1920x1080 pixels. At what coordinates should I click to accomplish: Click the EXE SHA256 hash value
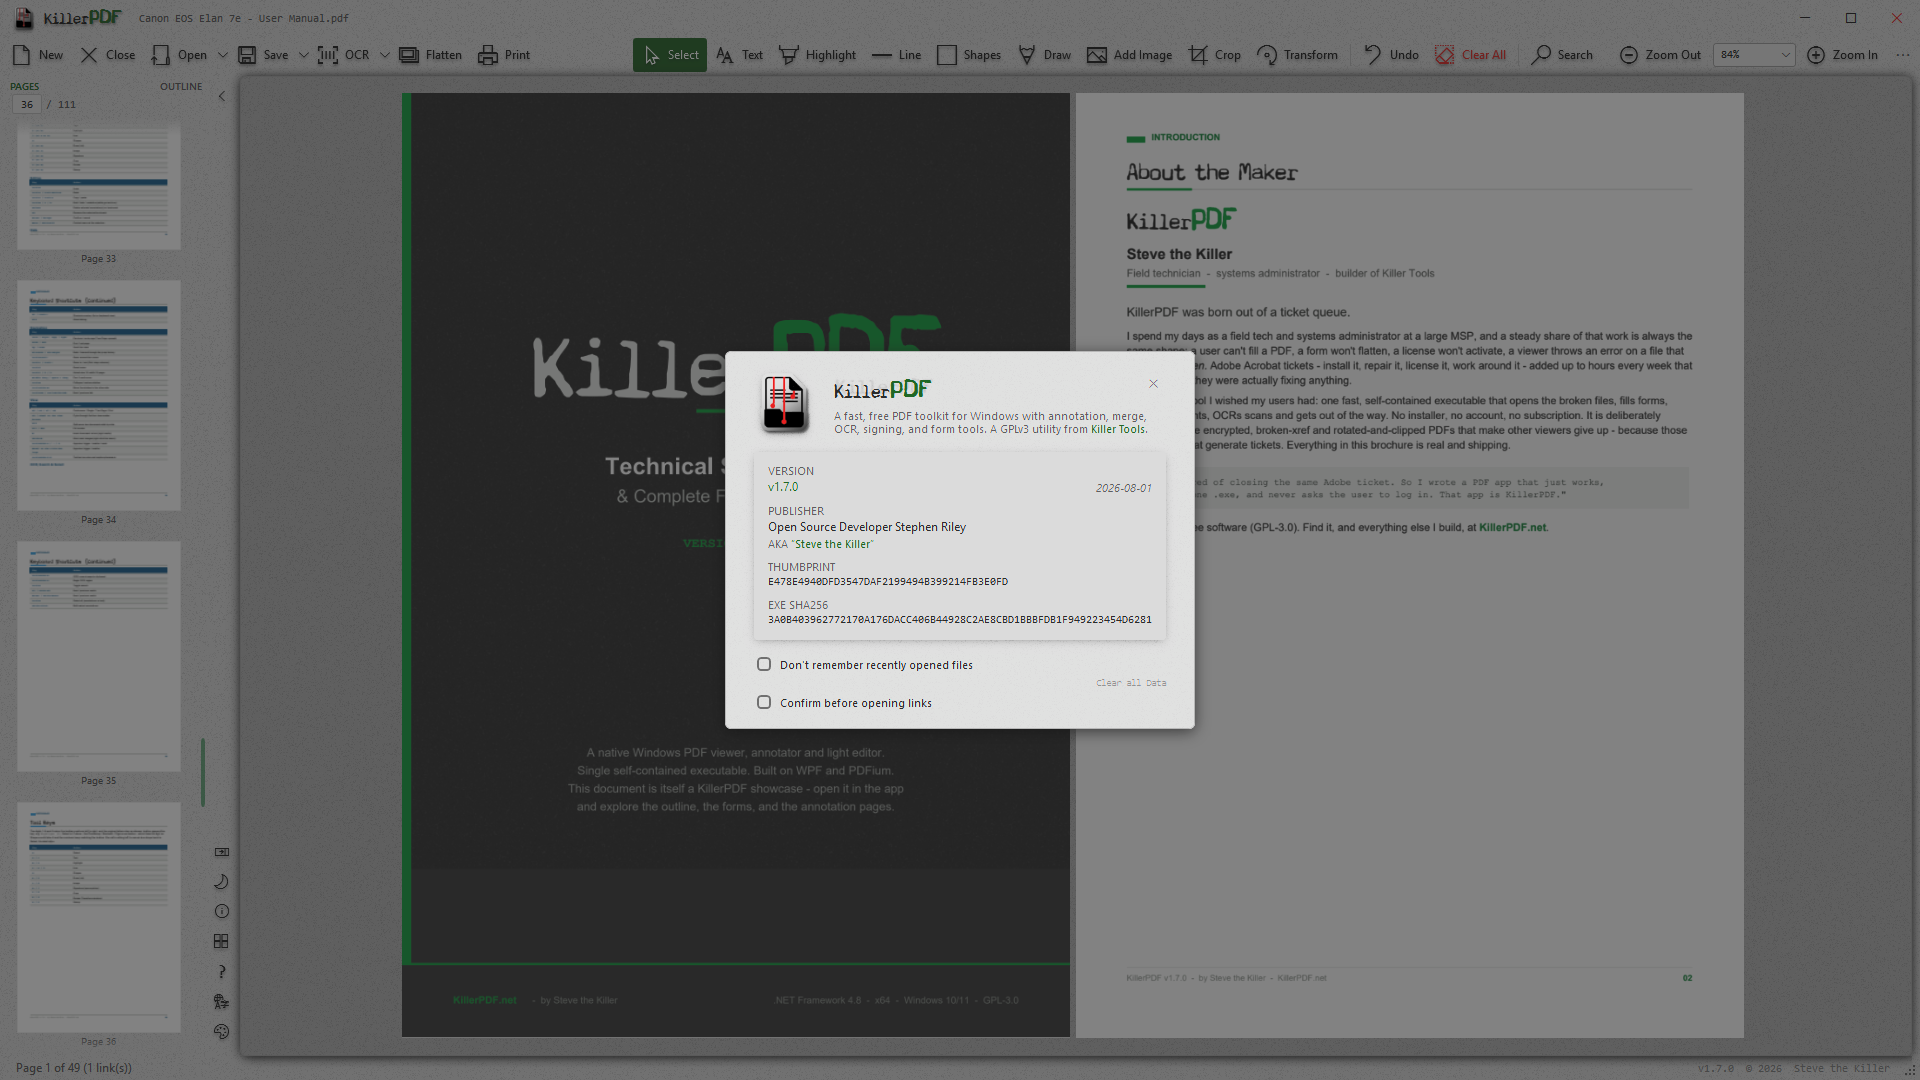click(960, 620)
